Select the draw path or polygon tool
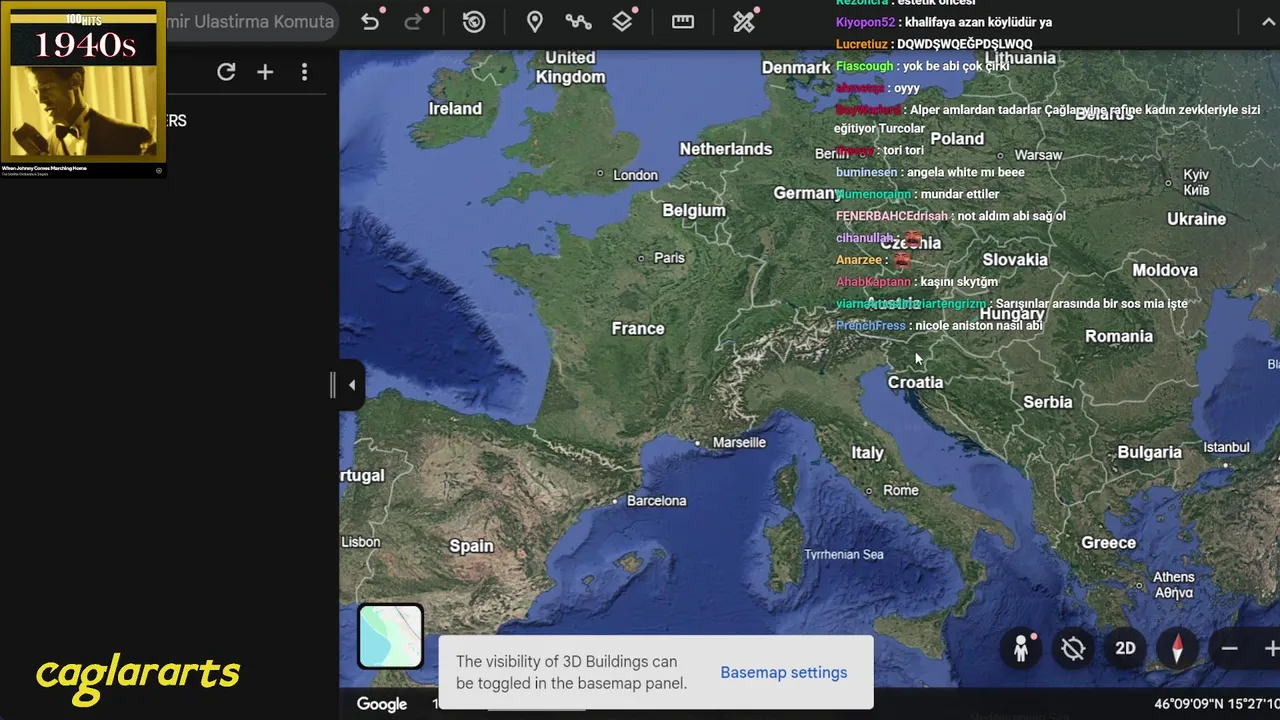The height and width of the screenshot is (720, 1280). pos(578,22)
